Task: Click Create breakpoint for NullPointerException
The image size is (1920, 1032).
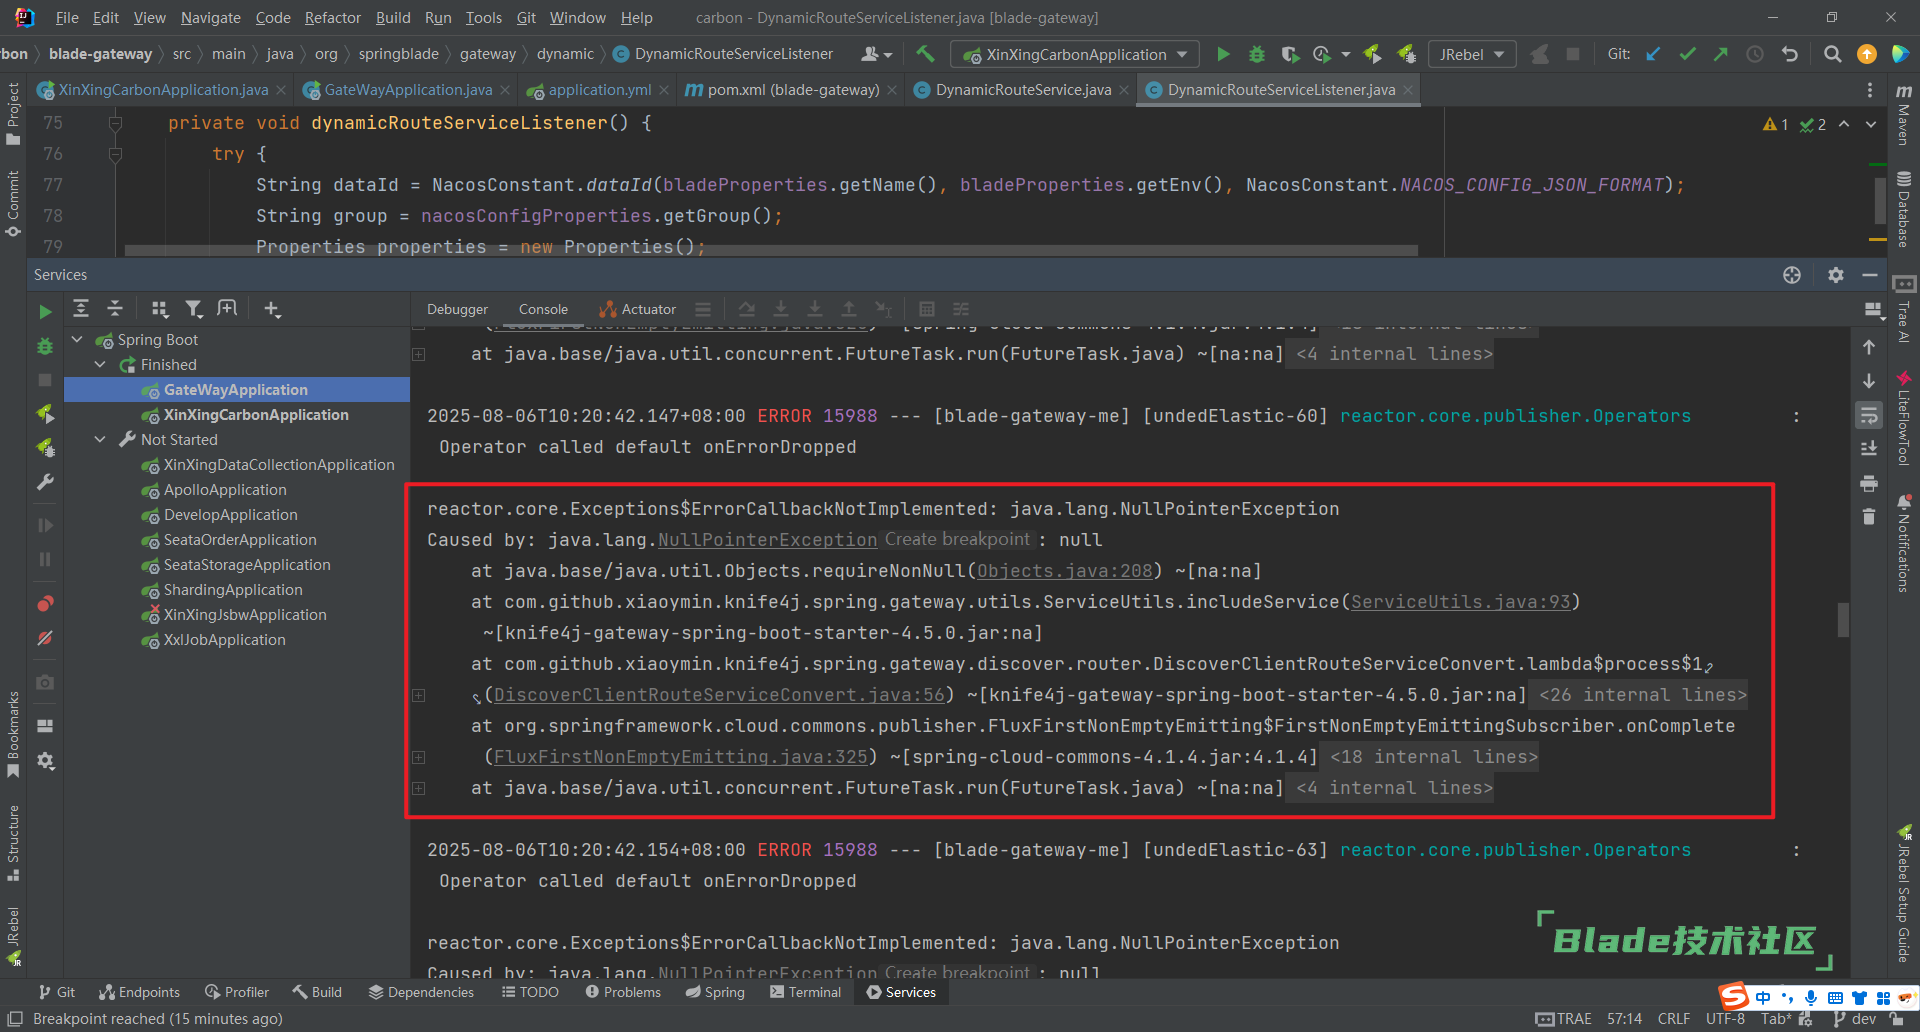Action: 957,540
